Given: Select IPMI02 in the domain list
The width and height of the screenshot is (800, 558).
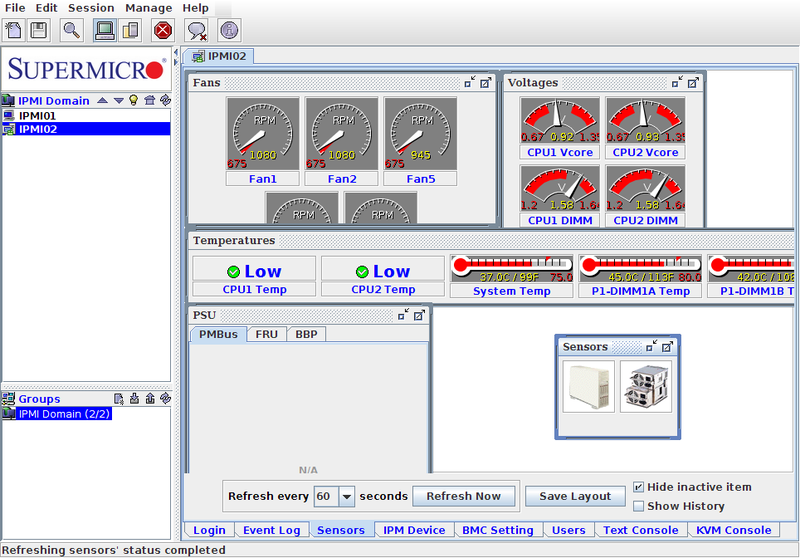Looking at the screenshot, I should coord(86,129).
